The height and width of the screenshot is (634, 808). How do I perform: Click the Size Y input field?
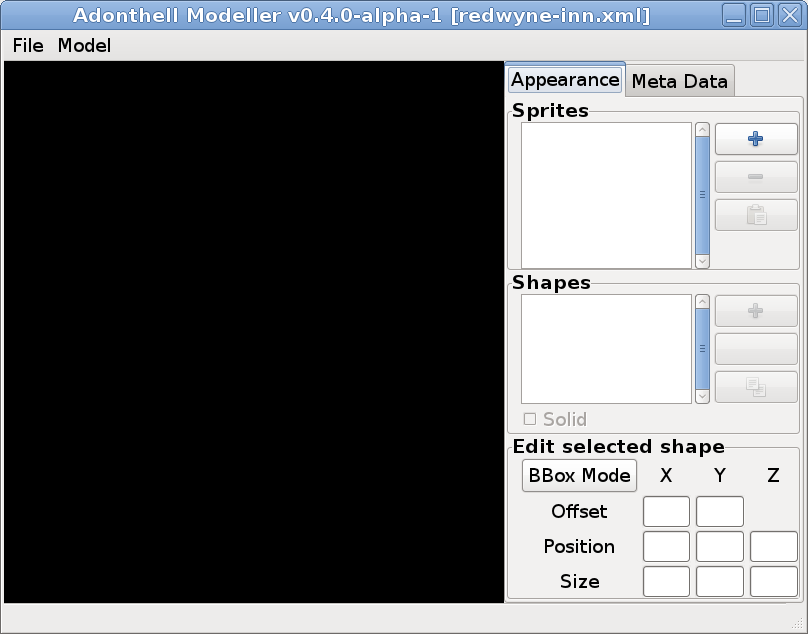point(720,581)
